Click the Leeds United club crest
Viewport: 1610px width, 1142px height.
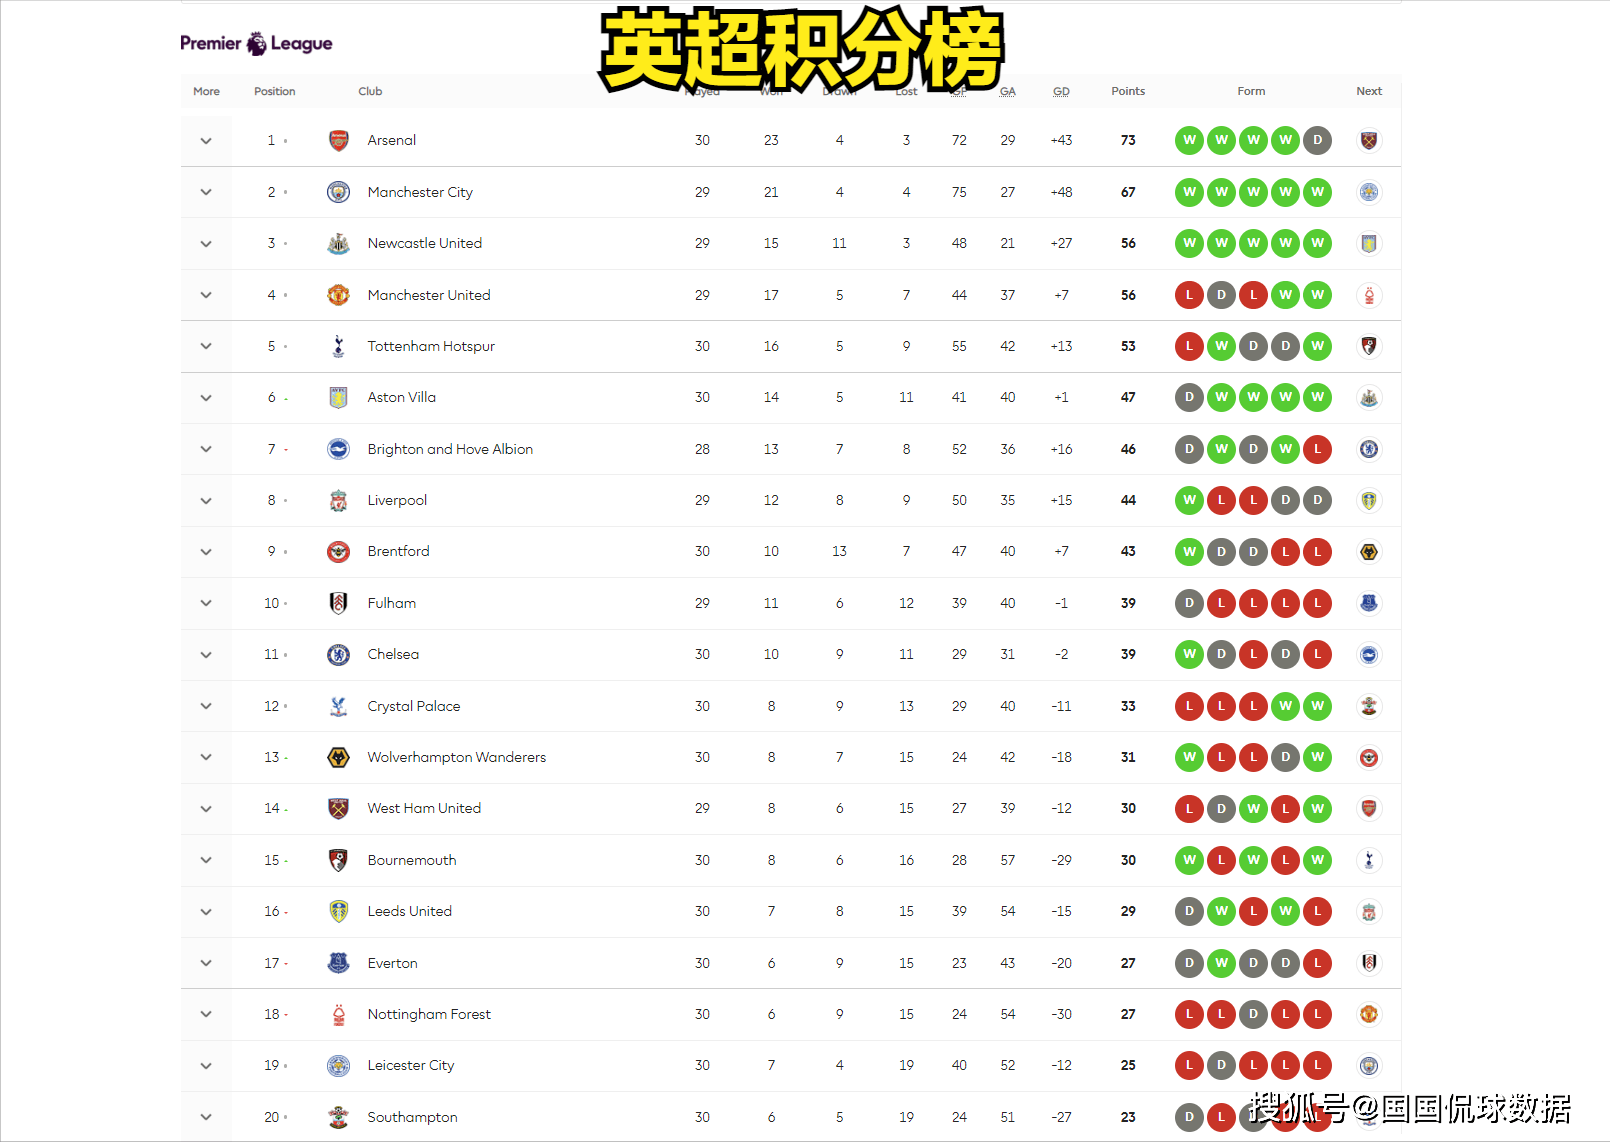[339, 911]
